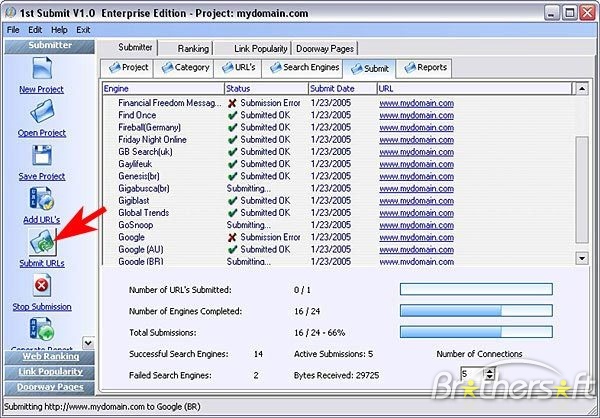Select the Global Trends engine row

[339, 213]
